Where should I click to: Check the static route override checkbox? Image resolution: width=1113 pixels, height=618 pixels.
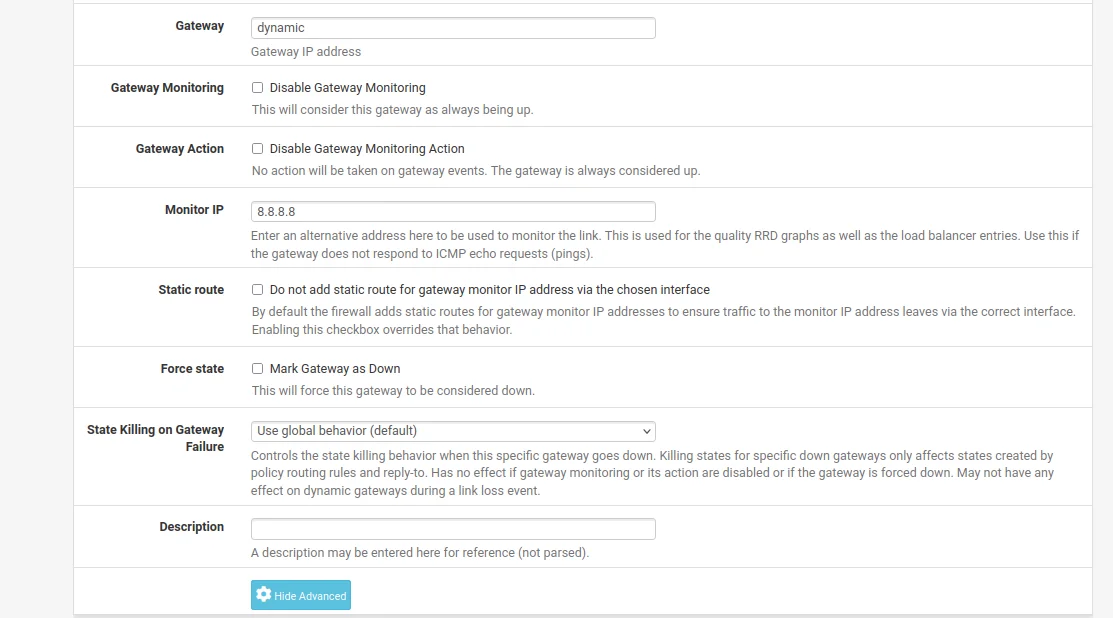point(257,290)
